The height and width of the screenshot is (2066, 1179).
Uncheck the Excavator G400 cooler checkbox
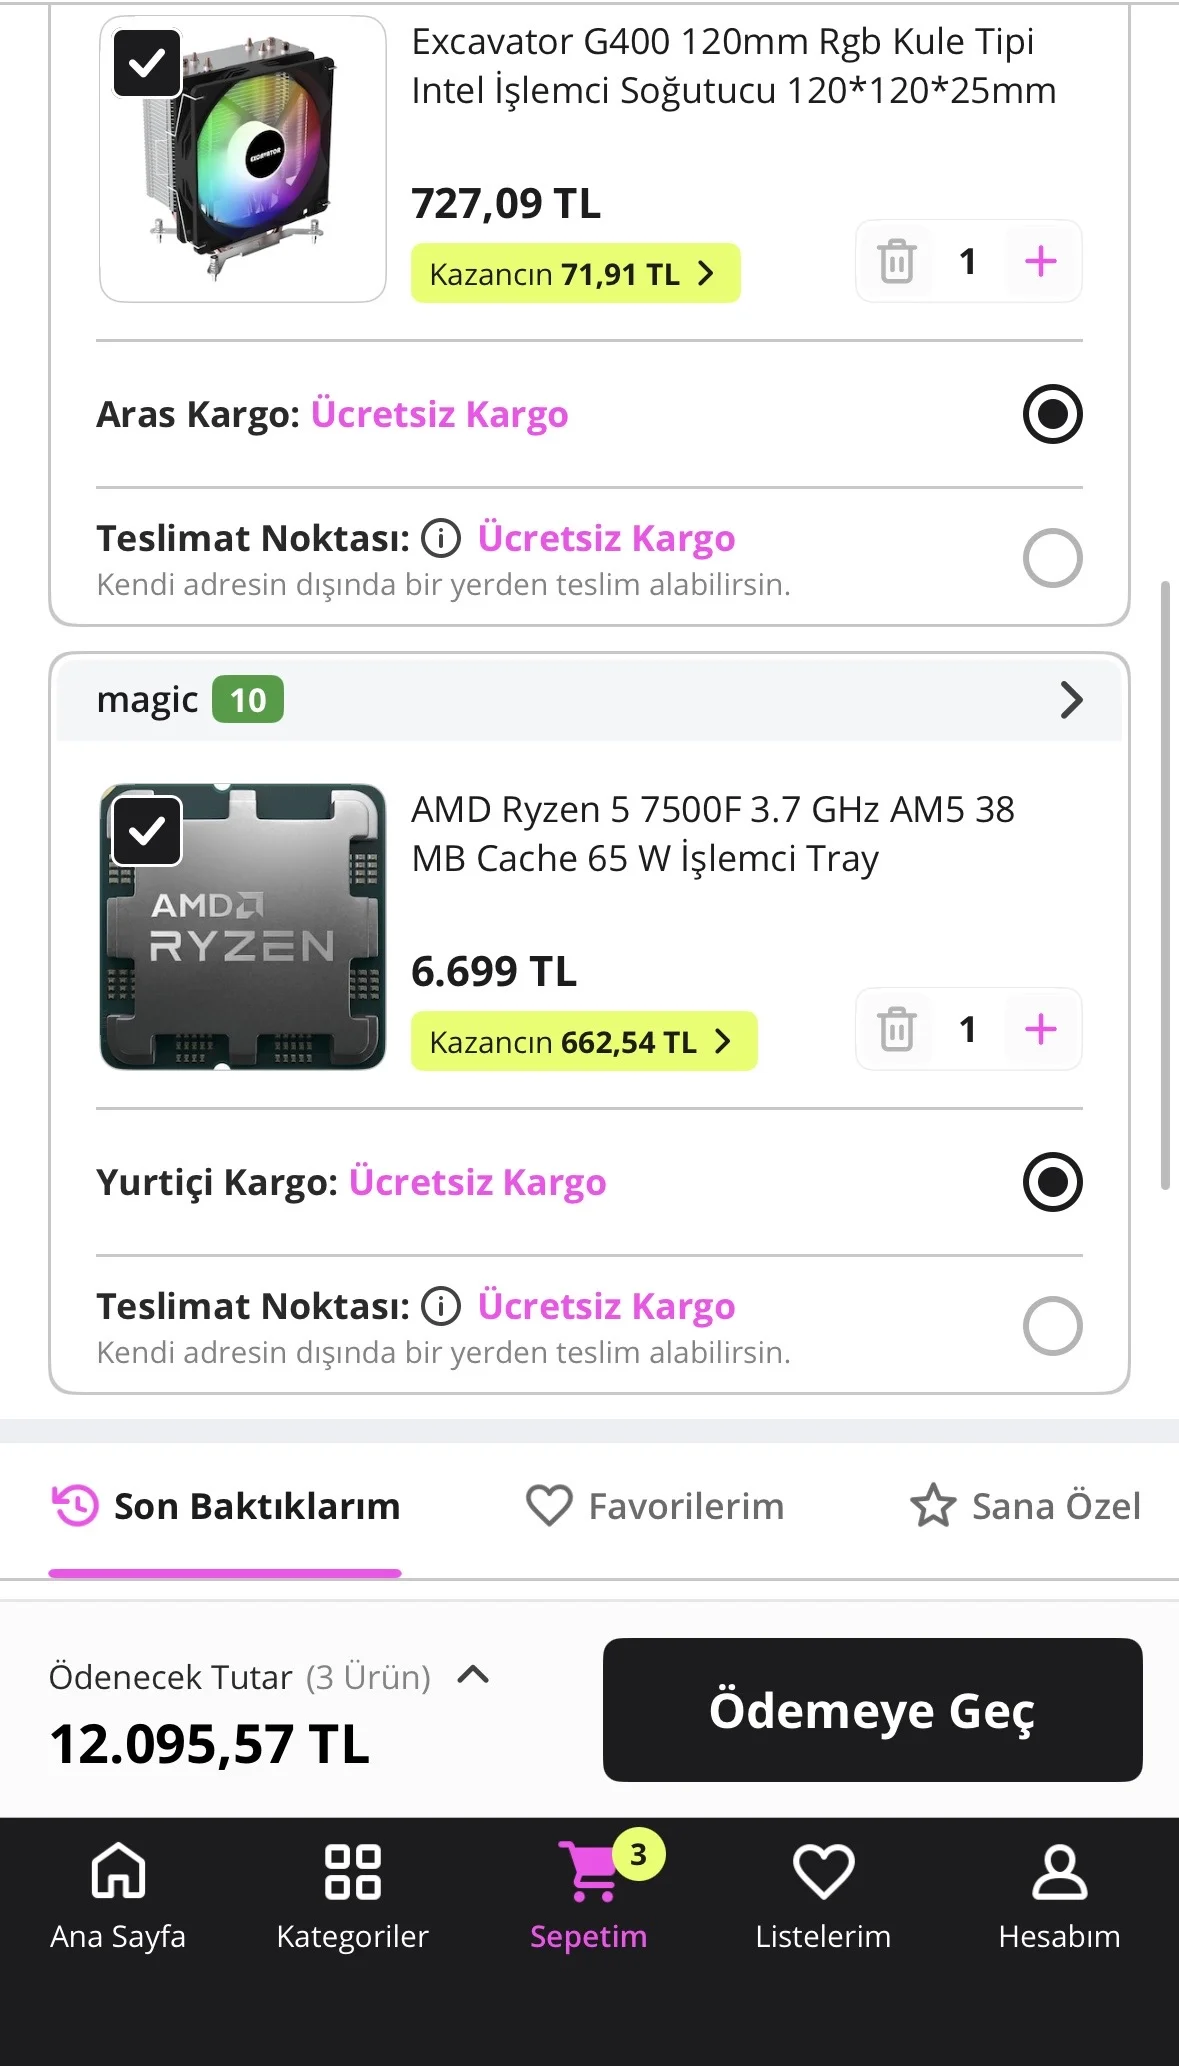pos(147,63)
